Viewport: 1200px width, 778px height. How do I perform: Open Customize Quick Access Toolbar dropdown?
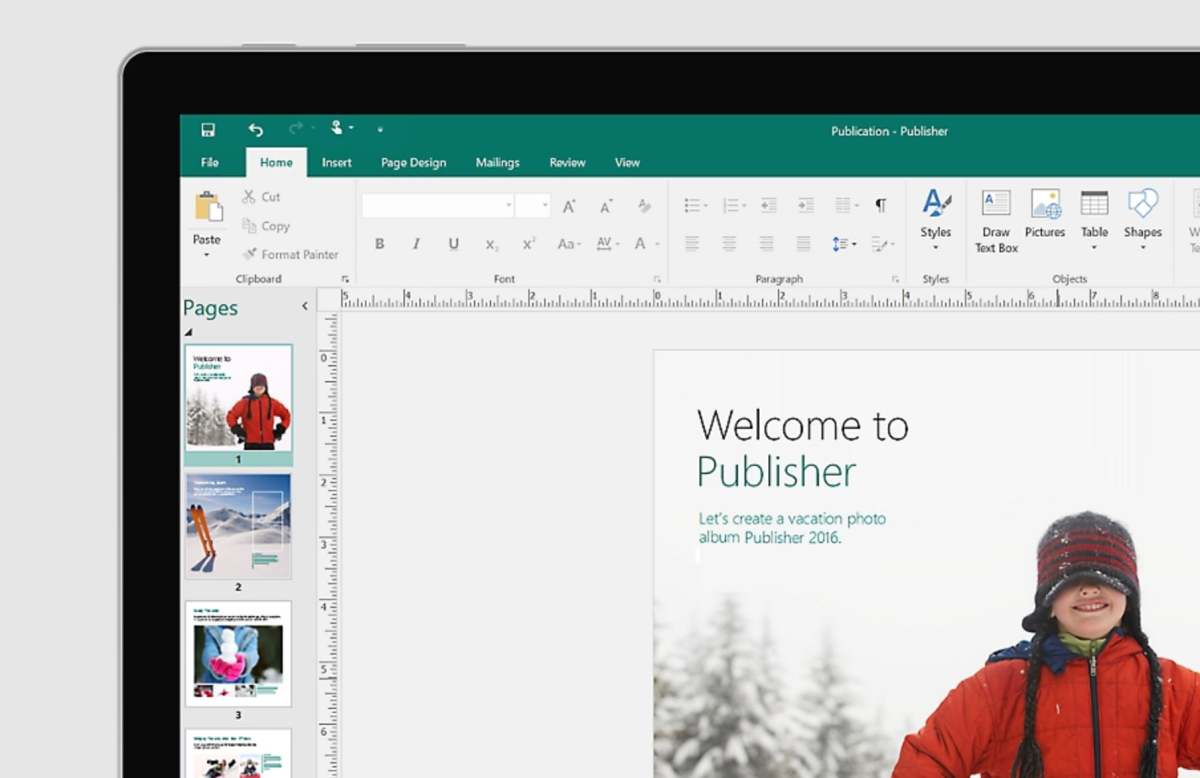380,130
